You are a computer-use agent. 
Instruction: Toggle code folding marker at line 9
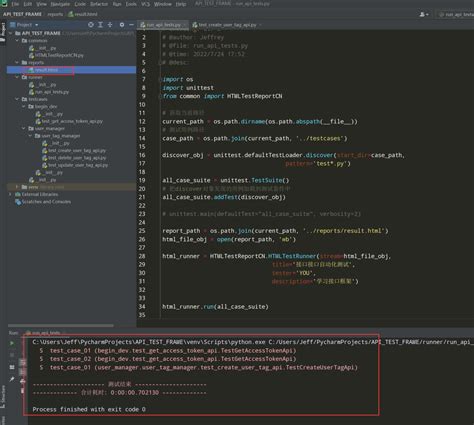tap(160, 96)
